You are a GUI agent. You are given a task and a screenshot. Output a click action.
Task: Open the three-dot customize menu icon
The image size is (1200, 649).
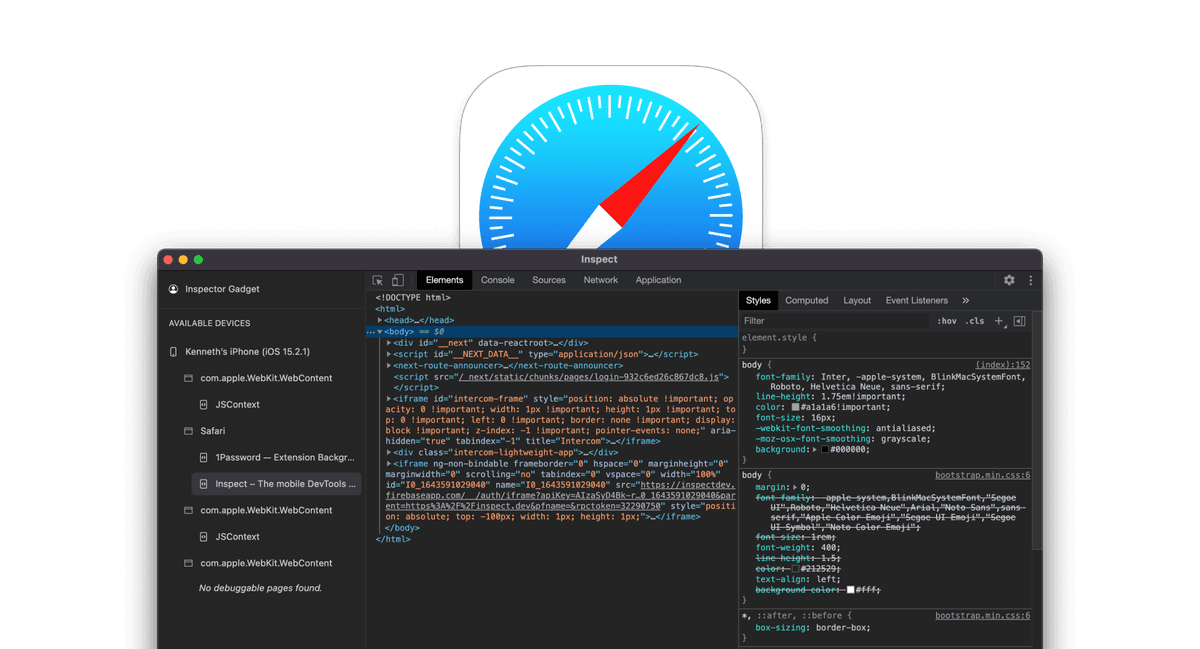(x=1031, y=280)
